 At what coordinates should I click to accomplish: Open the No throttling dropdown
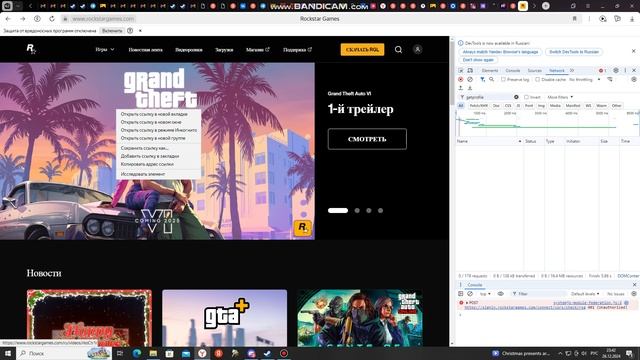pyautogui.click(x=584, y=80)
